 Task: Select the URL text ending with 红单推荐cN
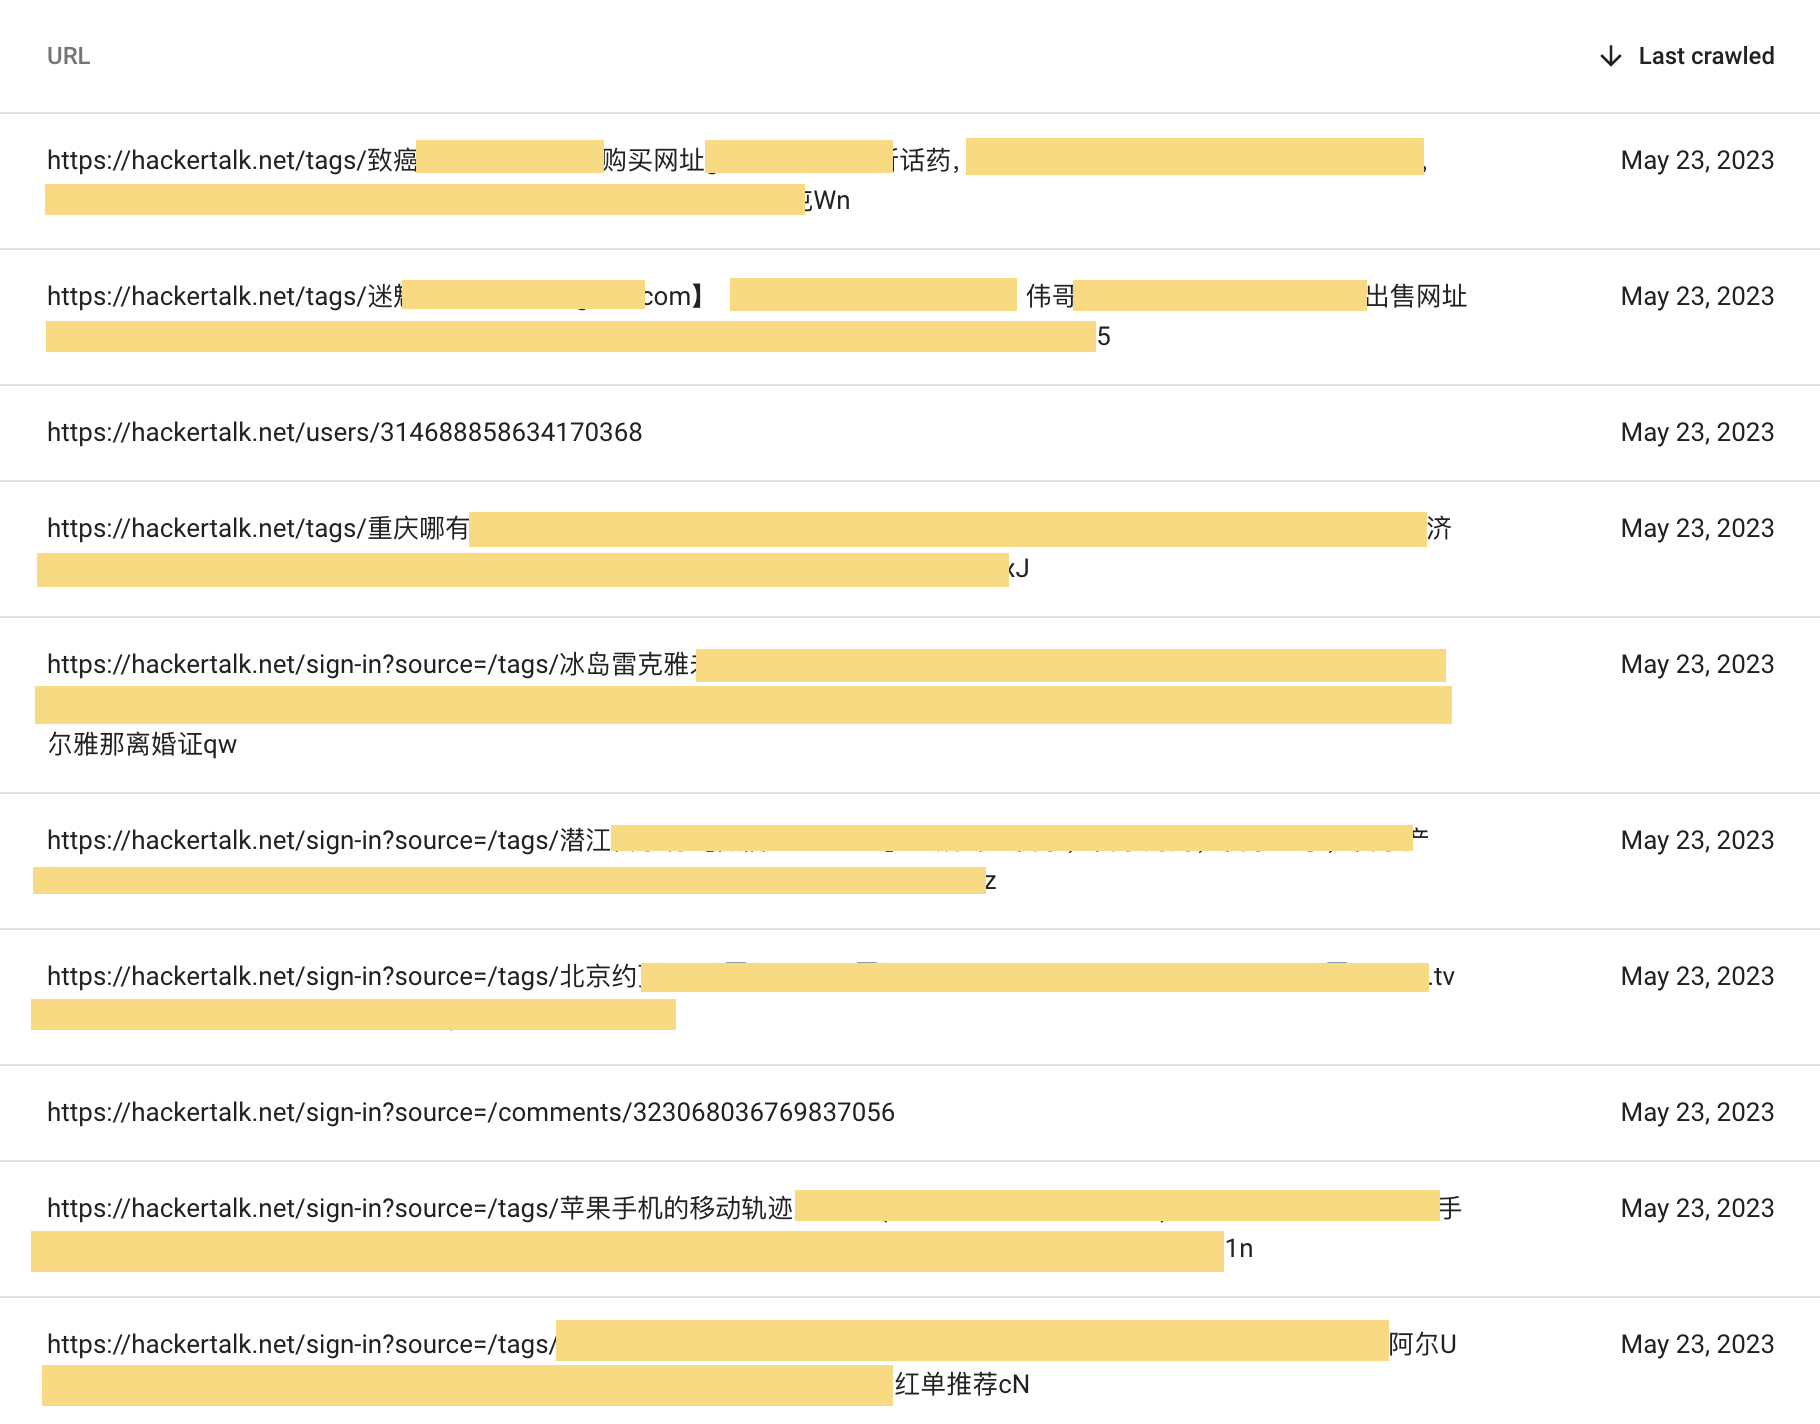961,1384
